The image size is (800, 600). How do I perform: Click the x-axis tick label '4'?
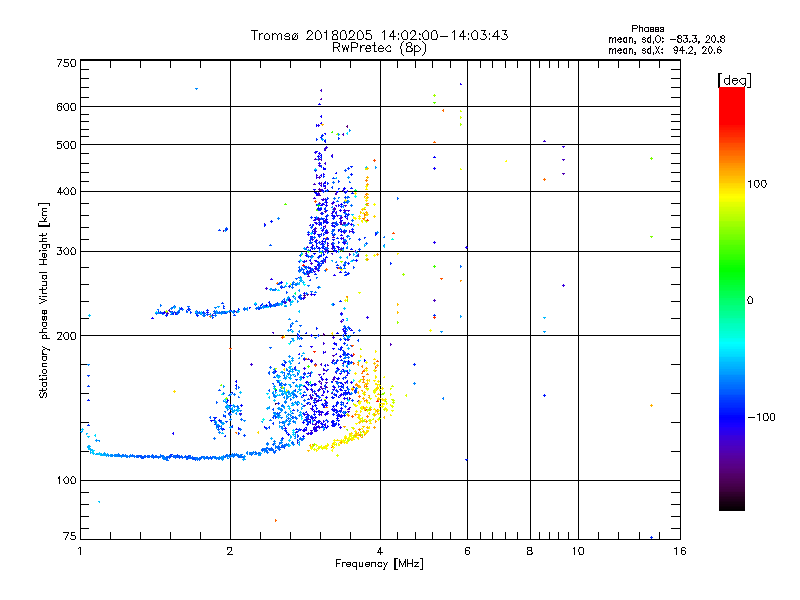380,551
